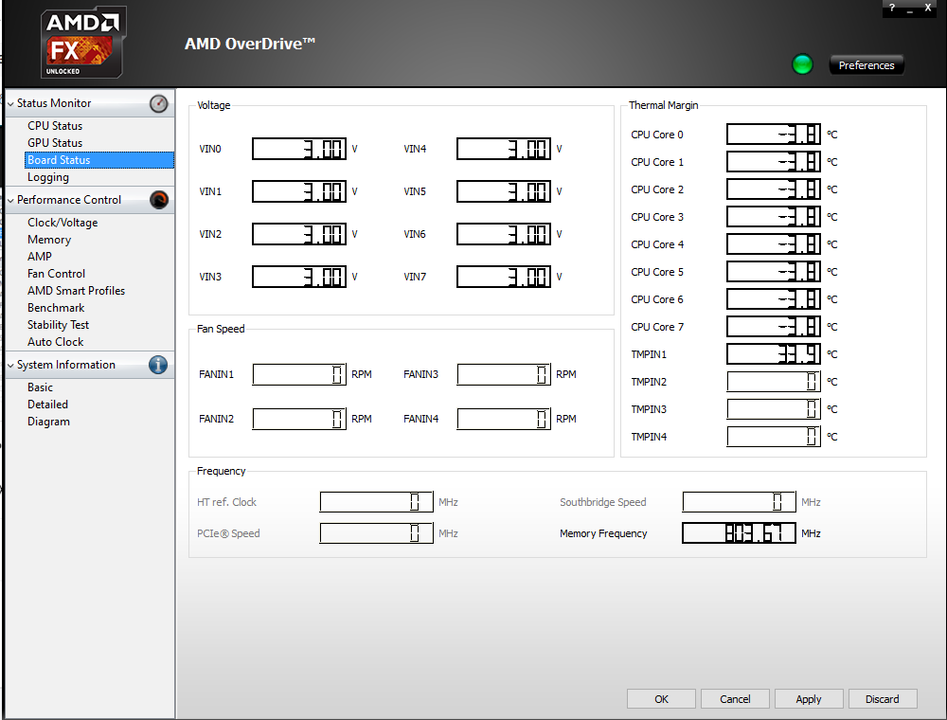Click the VIN0 voltage readout
Image resolution: width=947 pixels, height=720 pixels.
(x=299, y=149)
